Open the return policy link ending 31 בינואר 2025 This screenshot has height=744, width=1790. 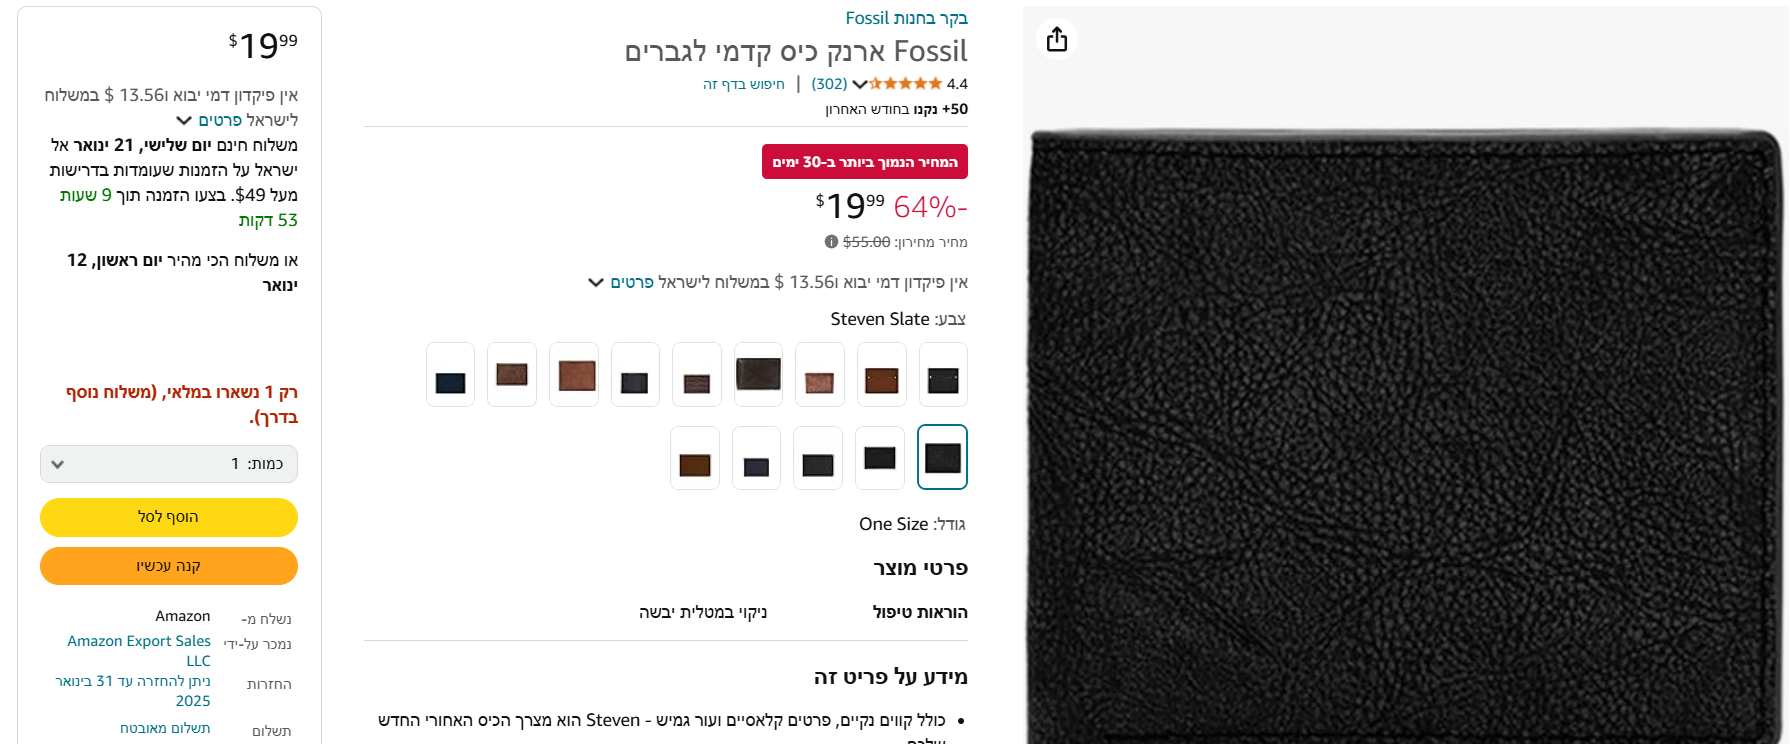(x=133, y=691)
